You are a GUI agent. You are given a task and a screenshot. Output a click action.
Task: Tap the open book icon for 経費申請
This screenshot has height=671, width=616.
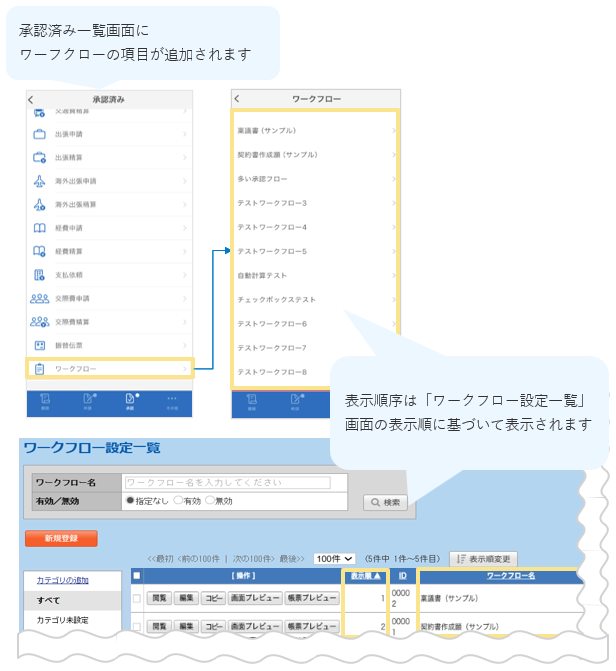[x=39, y=228]
